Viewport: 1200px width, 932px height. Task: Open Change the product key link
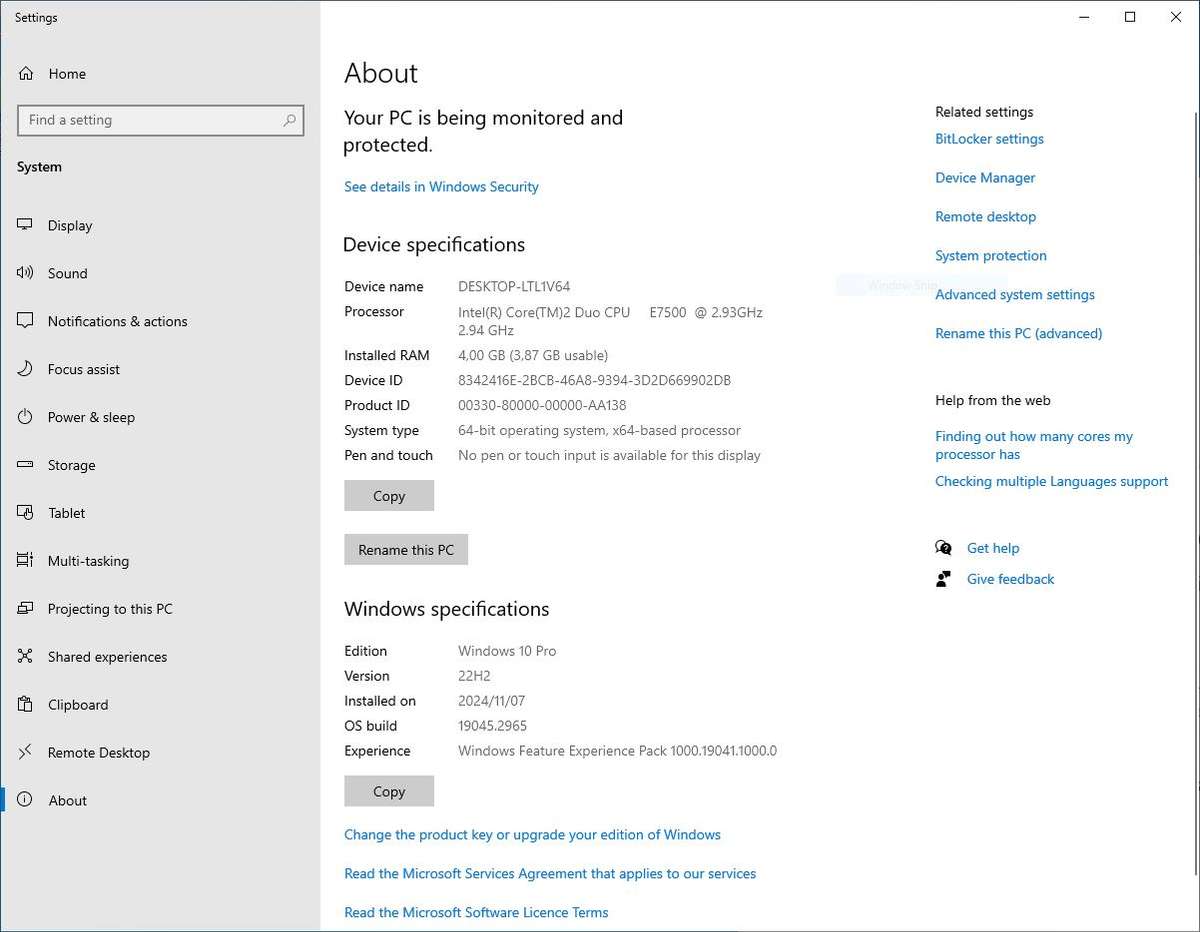532,834
